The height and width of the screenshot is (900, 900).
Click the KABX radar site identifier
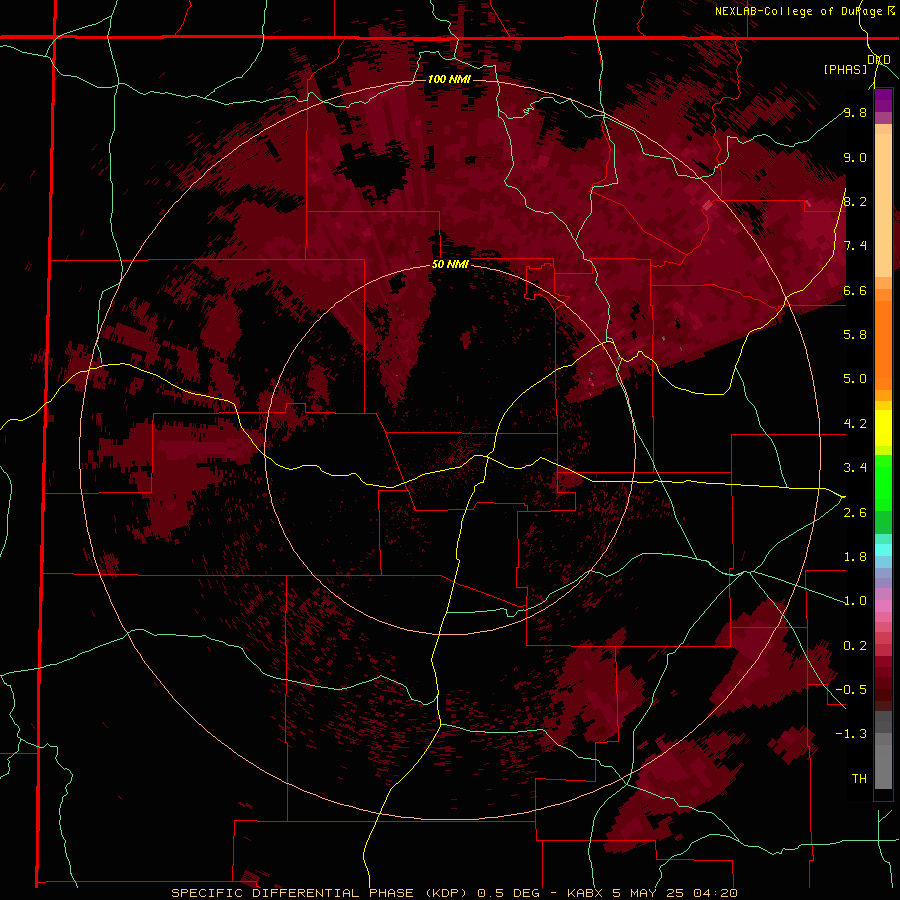(x=586, y=893)
